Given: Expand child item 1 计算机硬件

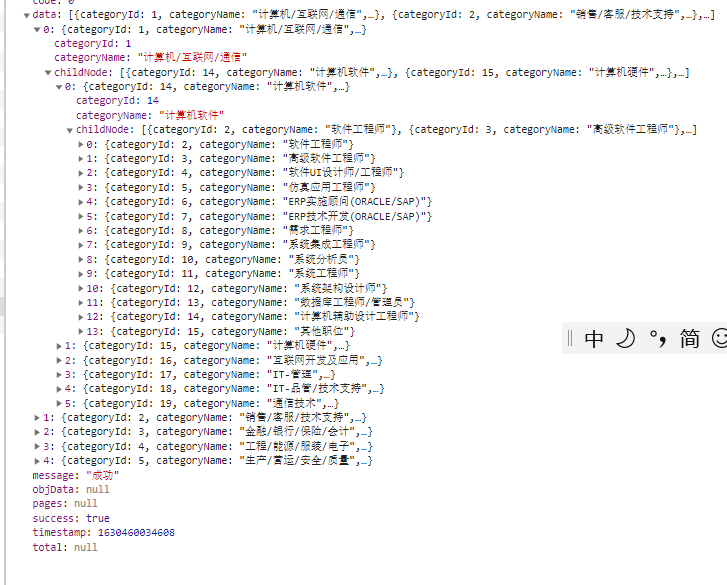Looking at the screenshot, I should (59, 346).
